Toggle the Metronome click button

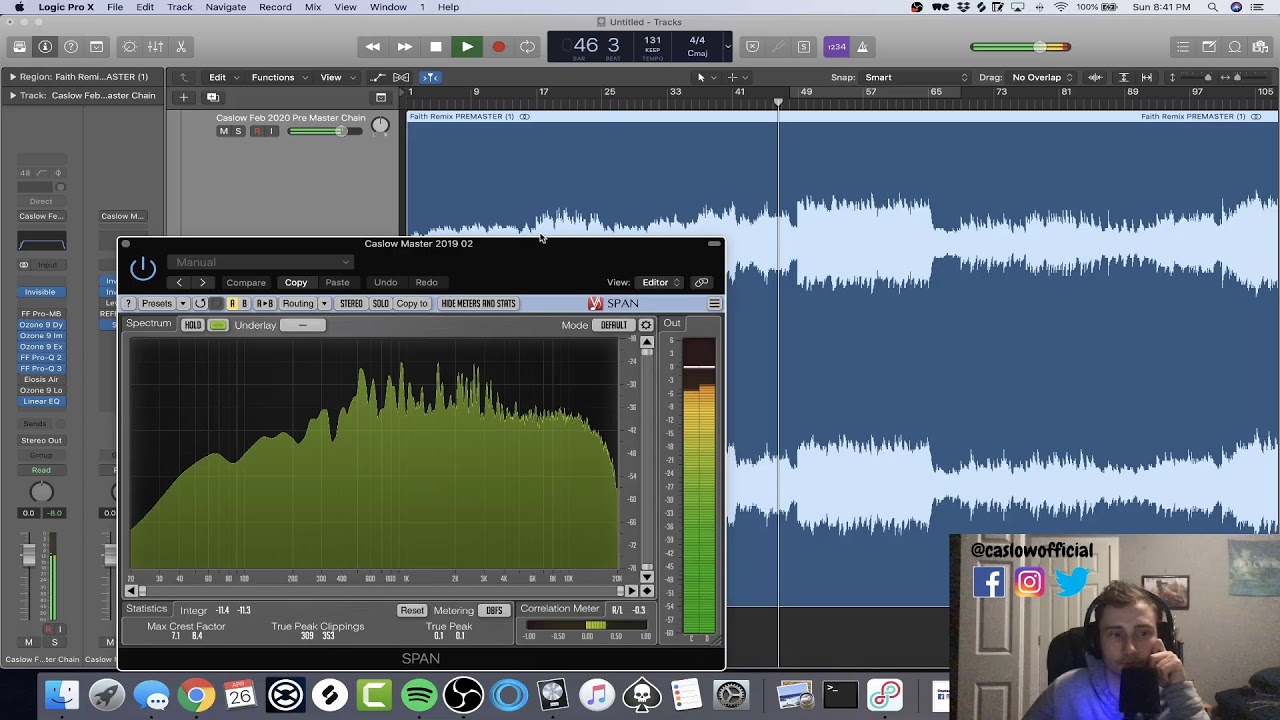[x=863, y=46]
